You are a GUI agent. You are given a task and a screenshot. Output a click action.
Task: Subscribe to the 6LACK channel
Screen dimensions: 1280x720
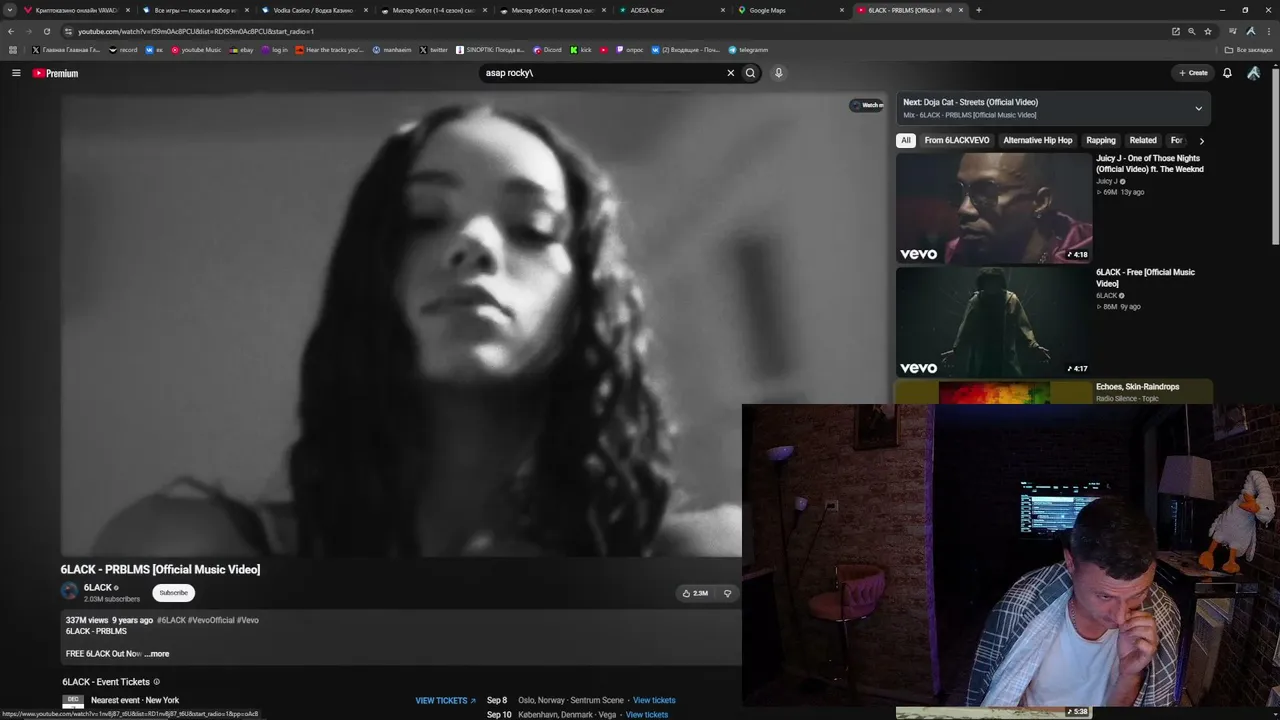coord(173,593)
